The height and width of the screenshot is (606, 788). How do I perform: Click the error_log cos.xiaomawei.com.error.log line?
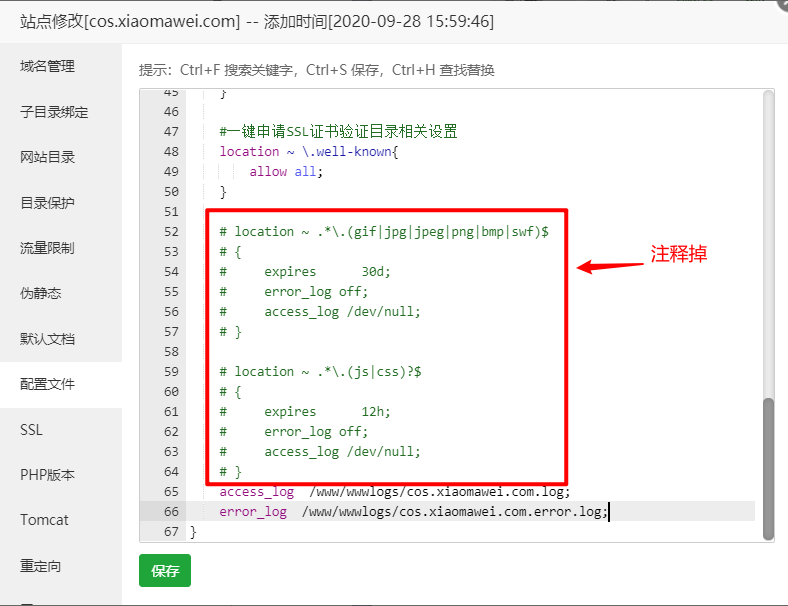tap(414, 512)
